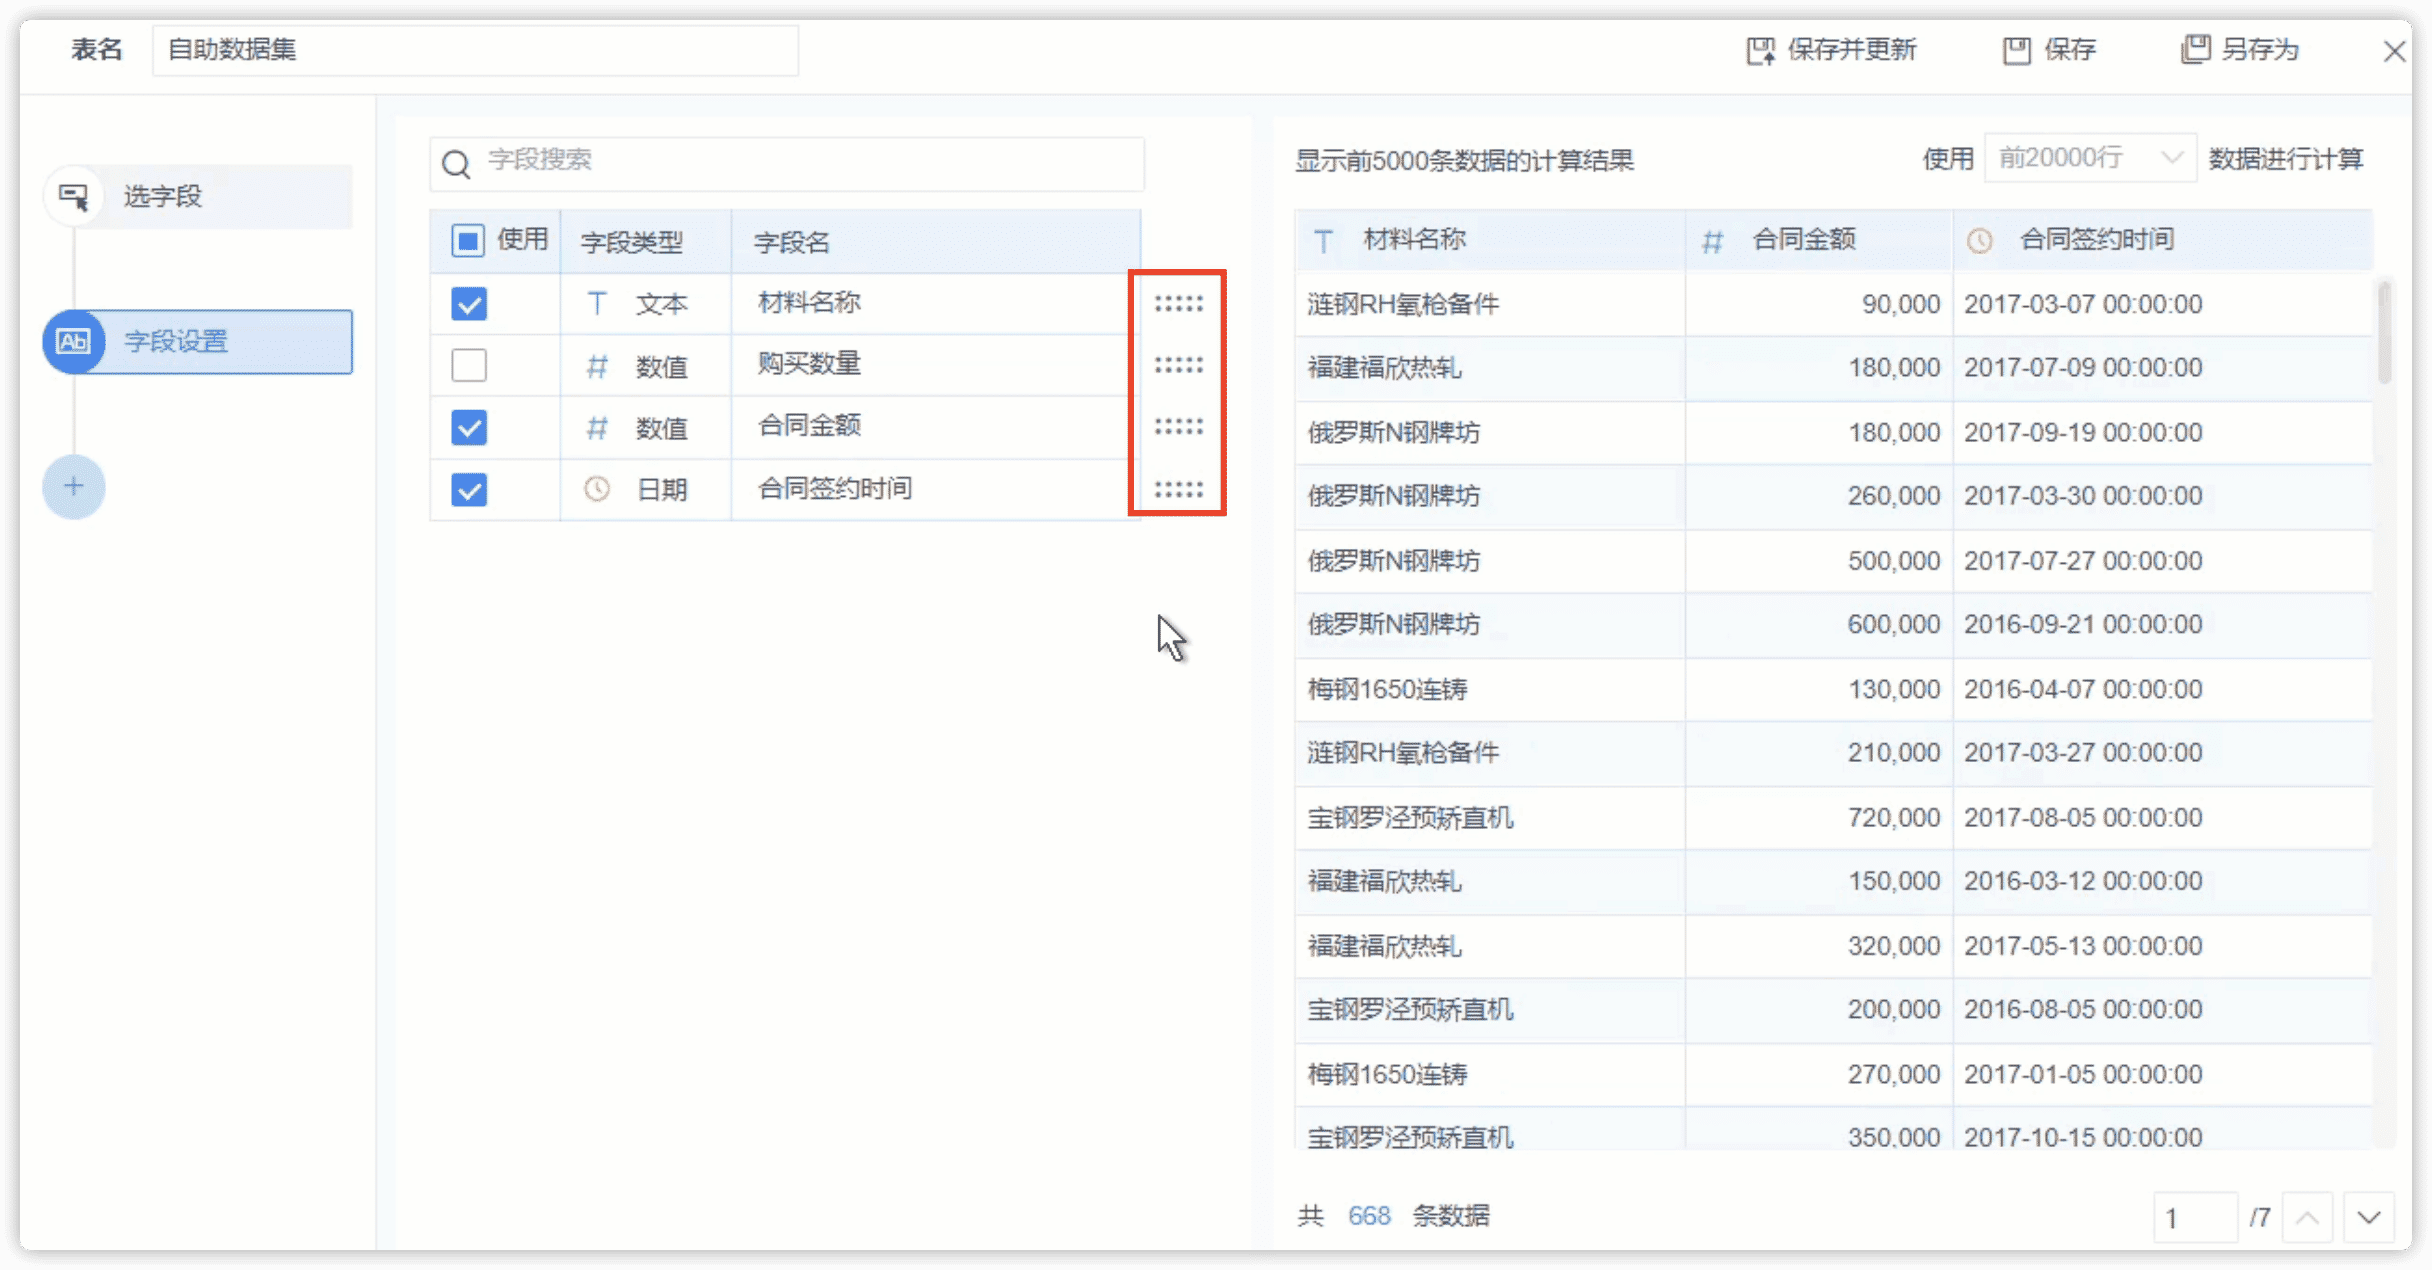The width and height of the screenshot is (2432, 1270).
Task: Click the 保存 save disk icon
Action: tap(2017, 50)
